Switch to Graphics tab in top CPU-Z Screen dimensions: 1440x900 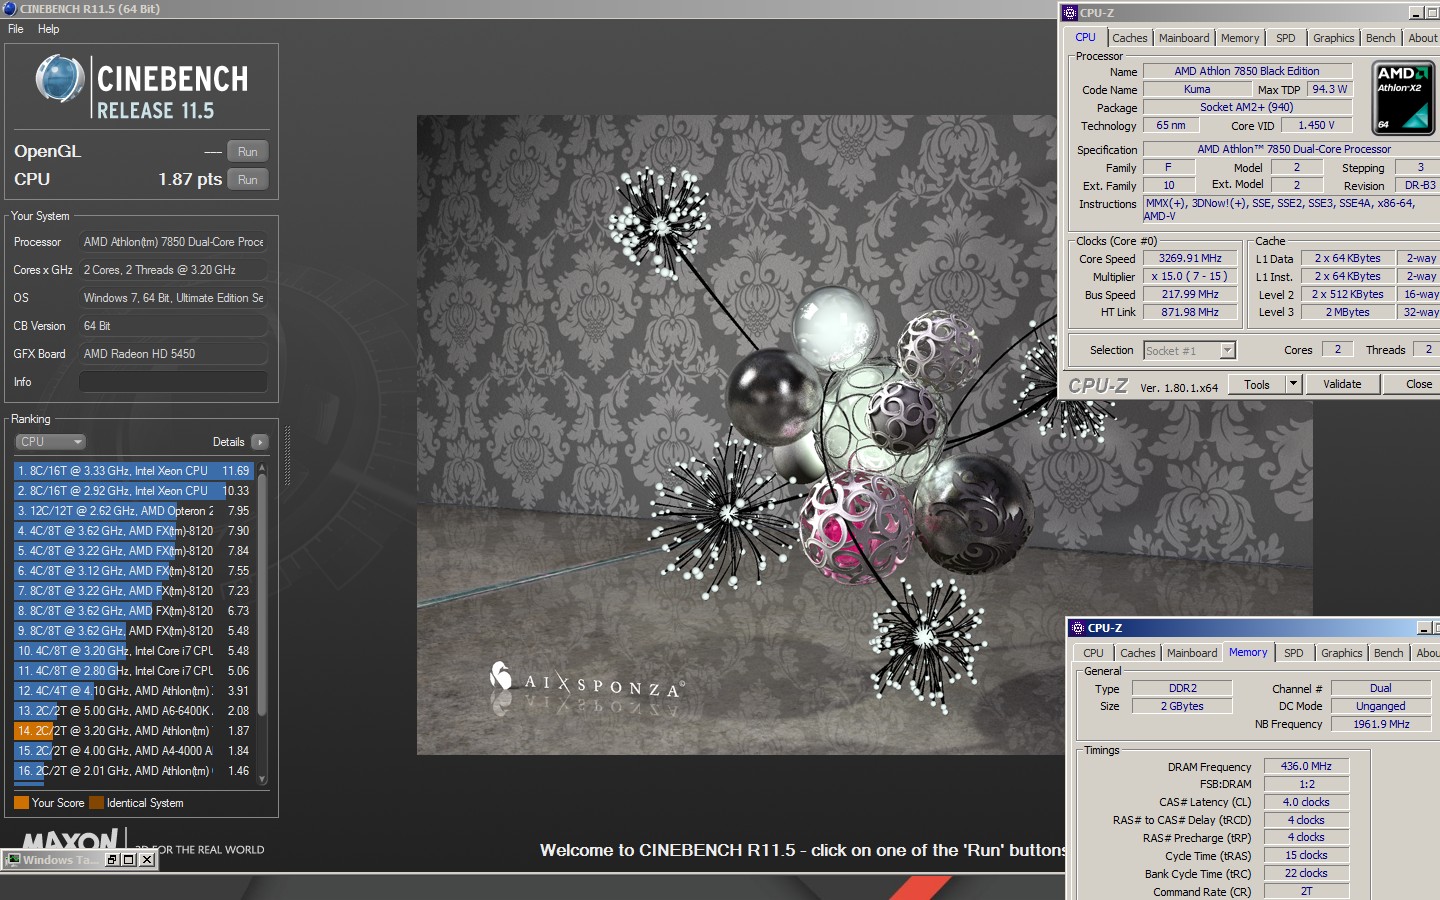(x=1334, y=38)
